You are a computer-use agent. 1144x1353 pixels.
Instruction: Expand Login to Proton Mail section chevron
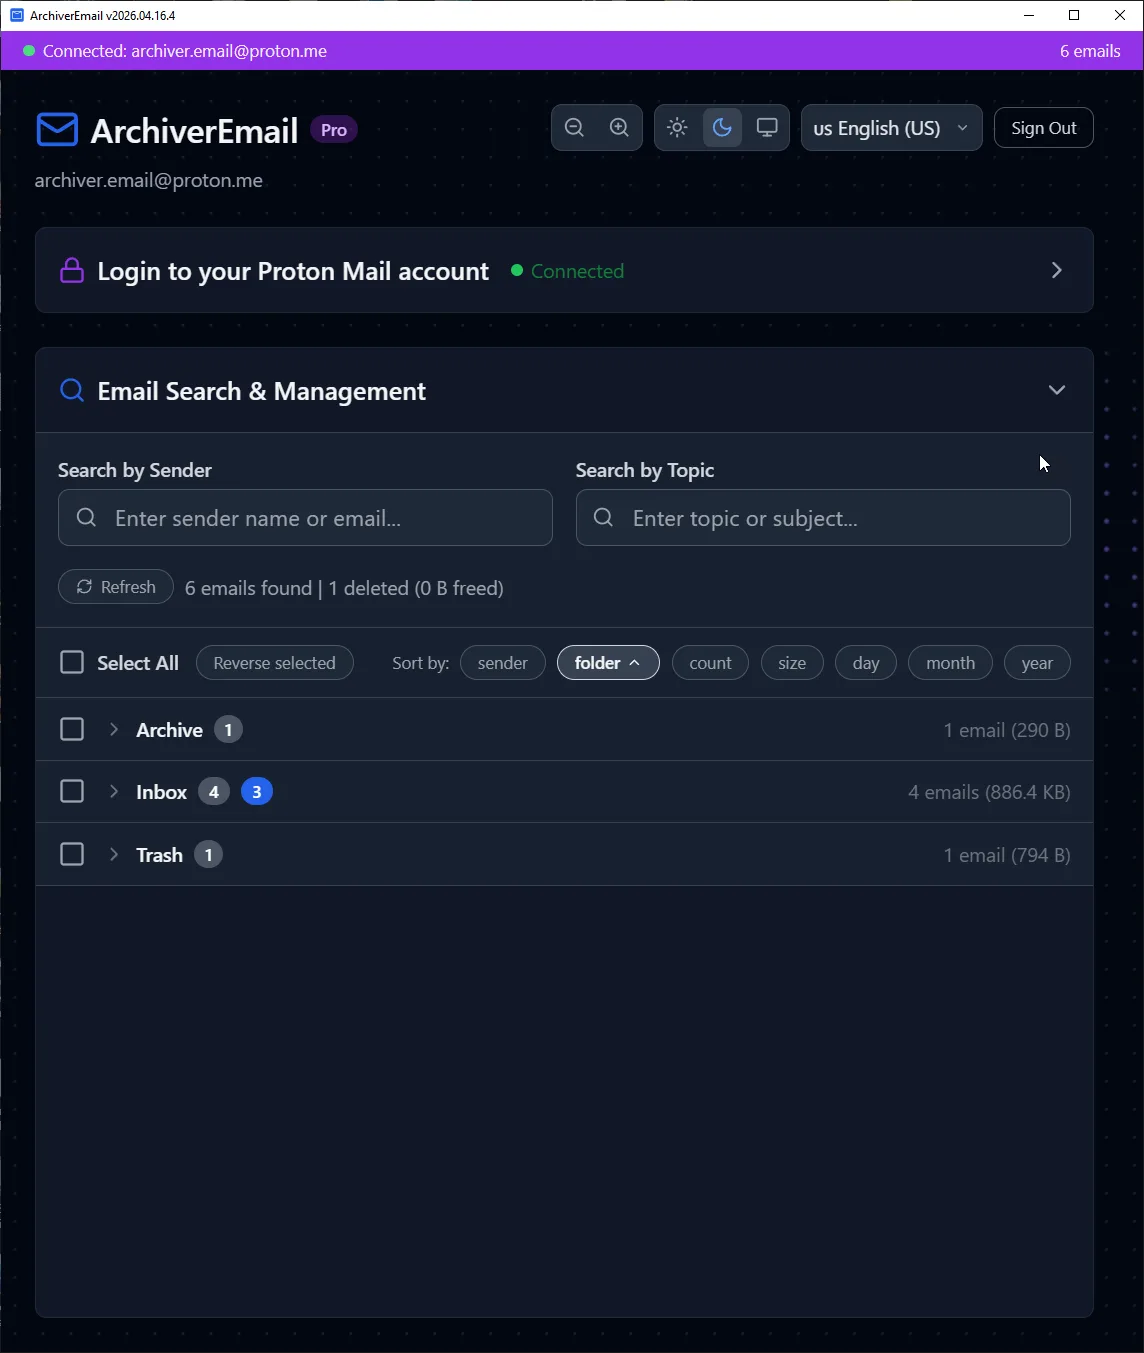(x=1057, y=270)
